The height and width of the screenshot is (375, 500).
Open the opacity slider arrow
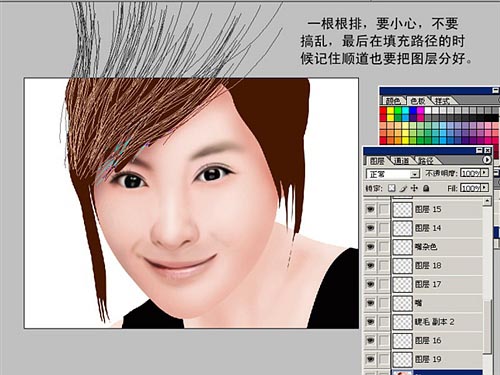(x=485, y=173)
